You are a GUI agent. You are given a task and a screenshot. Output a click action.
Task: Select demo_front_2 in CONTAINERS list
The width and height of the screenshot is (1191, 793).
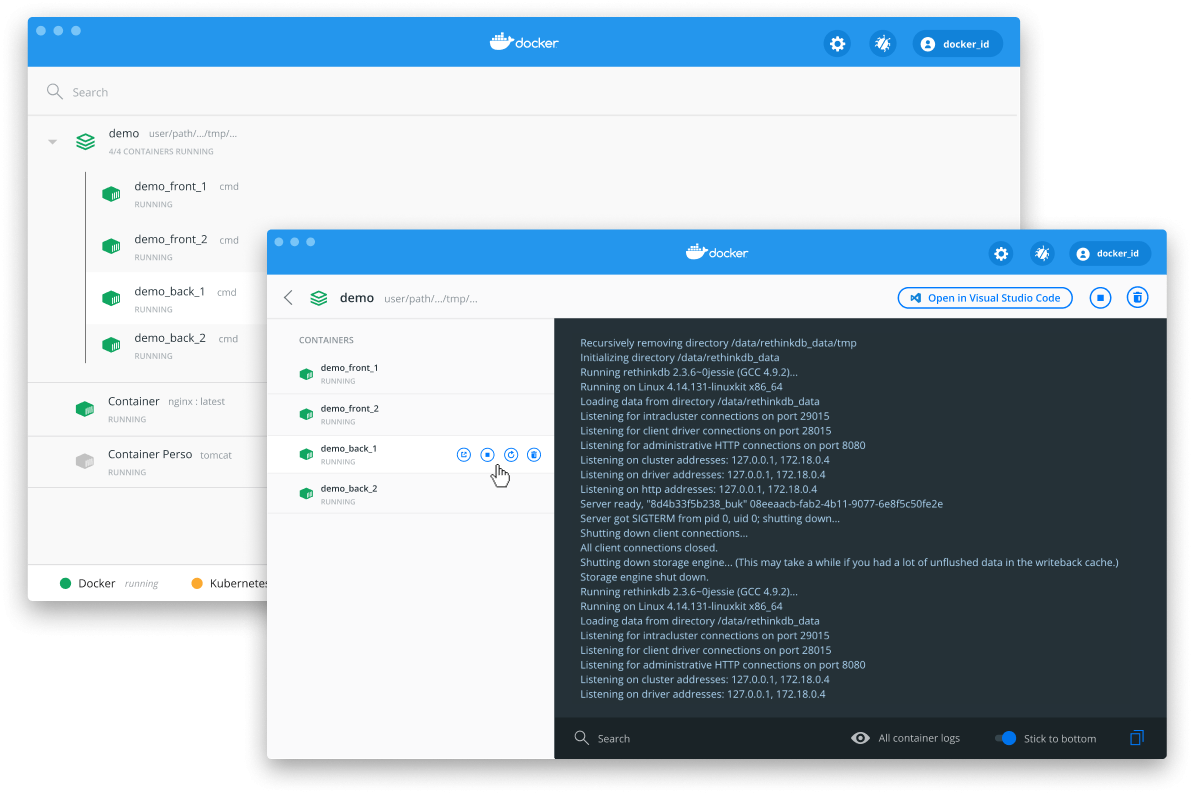[x=410, y=414]
